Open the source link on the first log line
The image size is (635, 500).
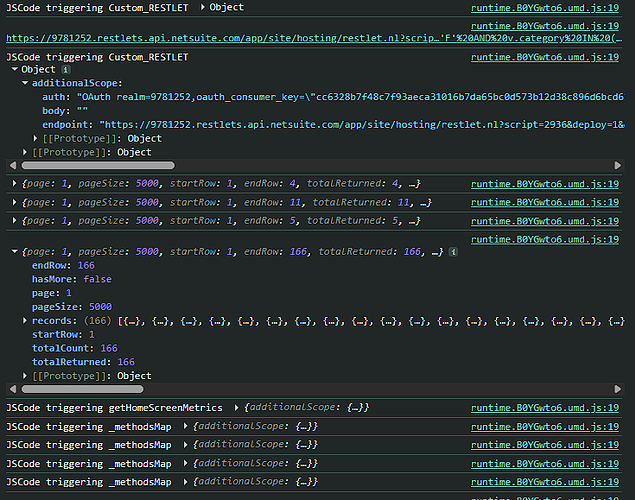[544, 8]
